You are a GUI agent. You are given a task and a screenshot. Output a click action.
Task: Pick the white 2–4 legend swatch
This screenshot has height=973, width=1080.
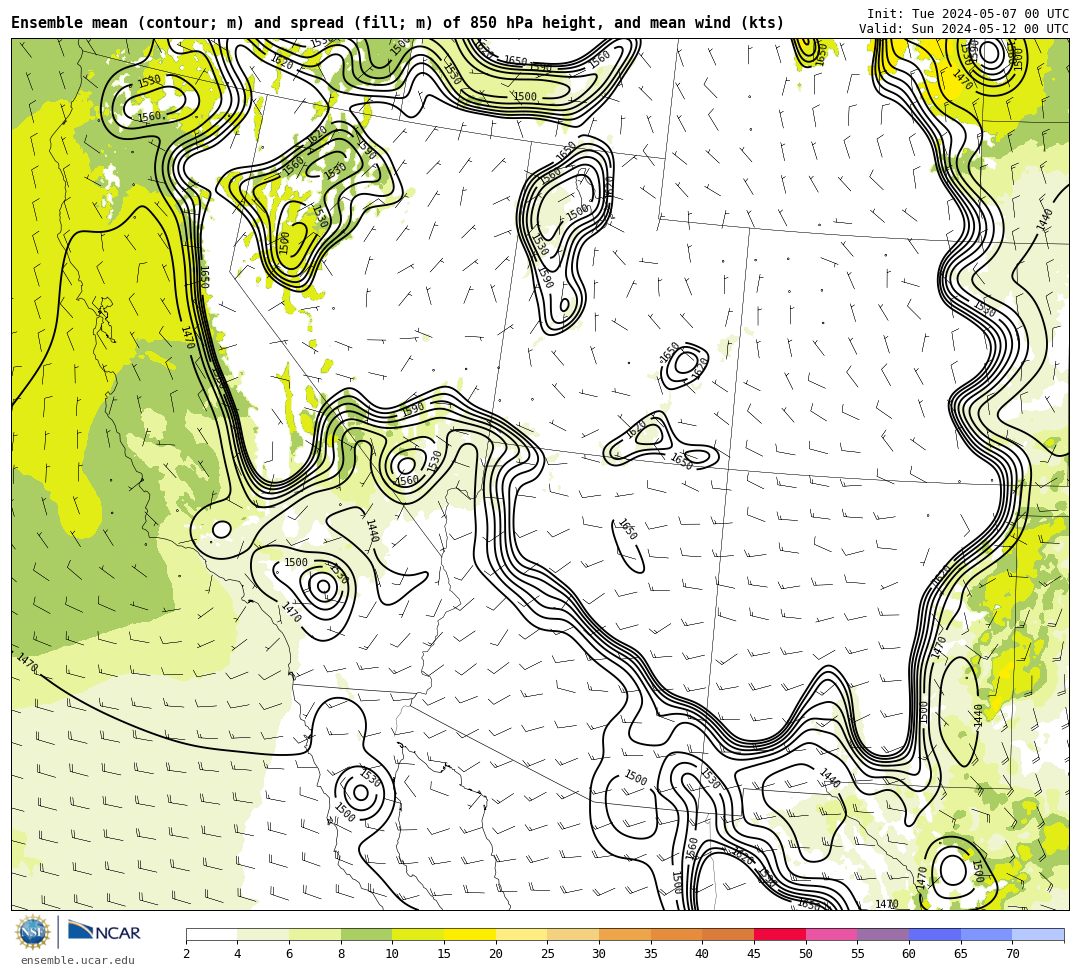(211, 934)
